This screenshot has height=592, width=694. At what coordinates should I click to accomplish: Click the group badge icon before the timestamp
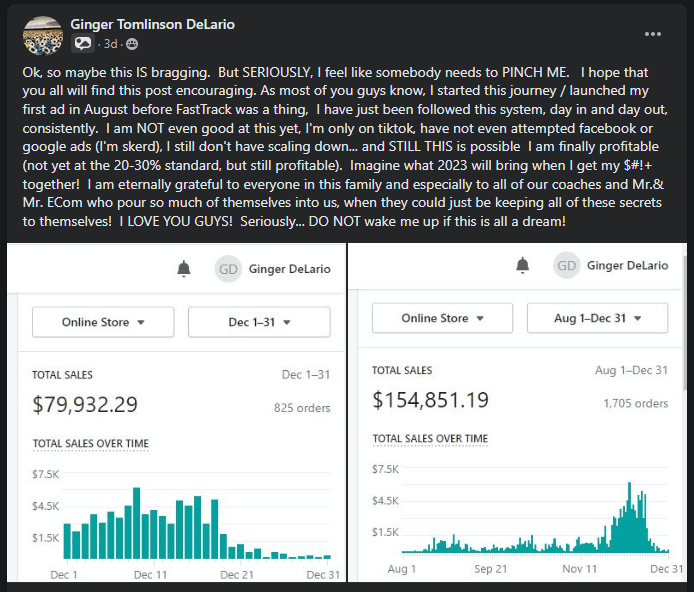click(x=83, y=44)
